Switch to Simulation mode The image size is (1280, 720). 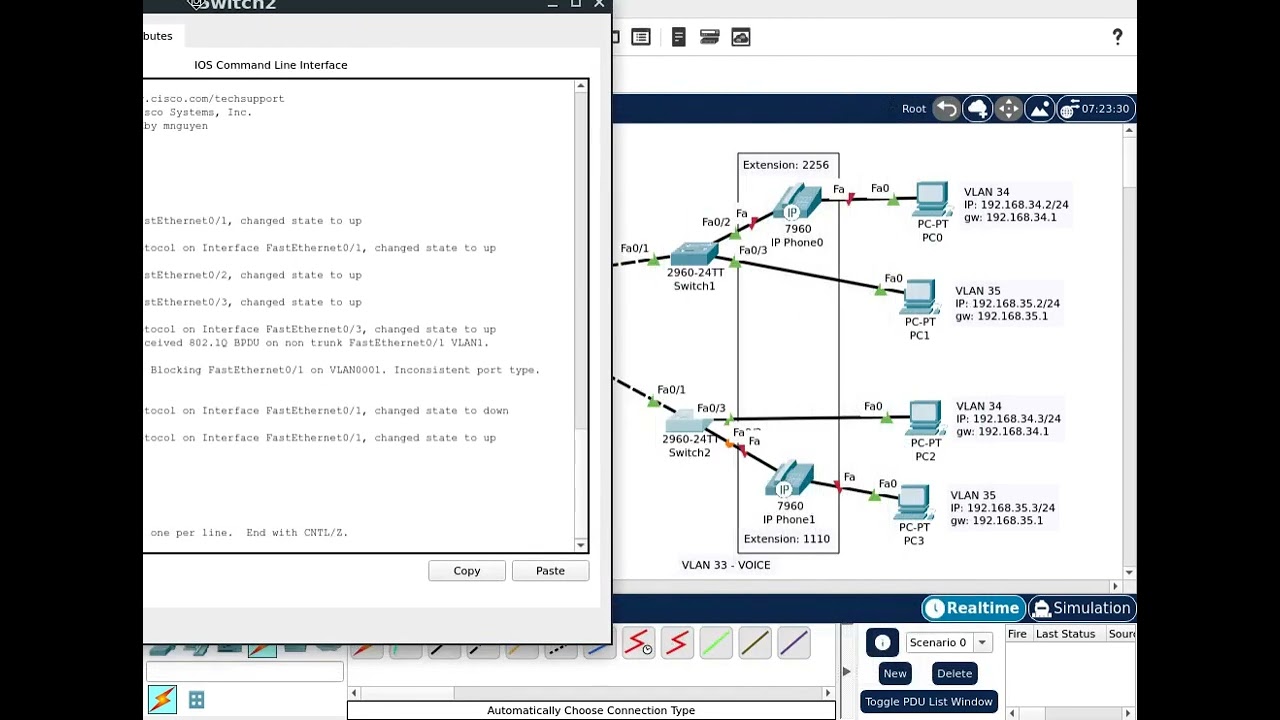1082,608
